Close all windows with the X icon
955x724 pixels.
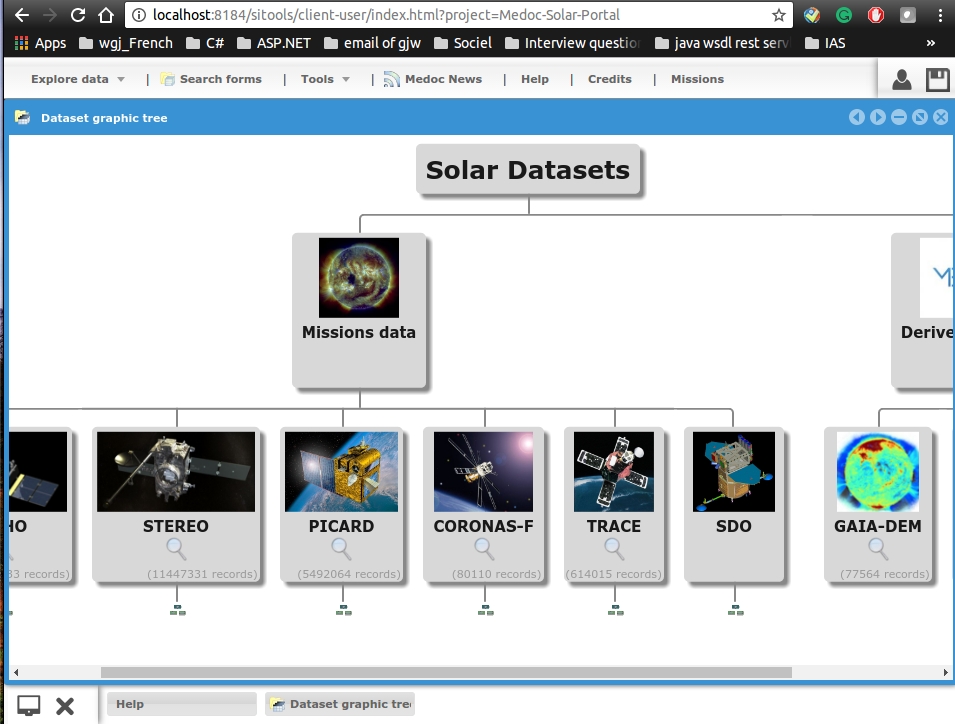pyautogui.click(x=65, y=706)
